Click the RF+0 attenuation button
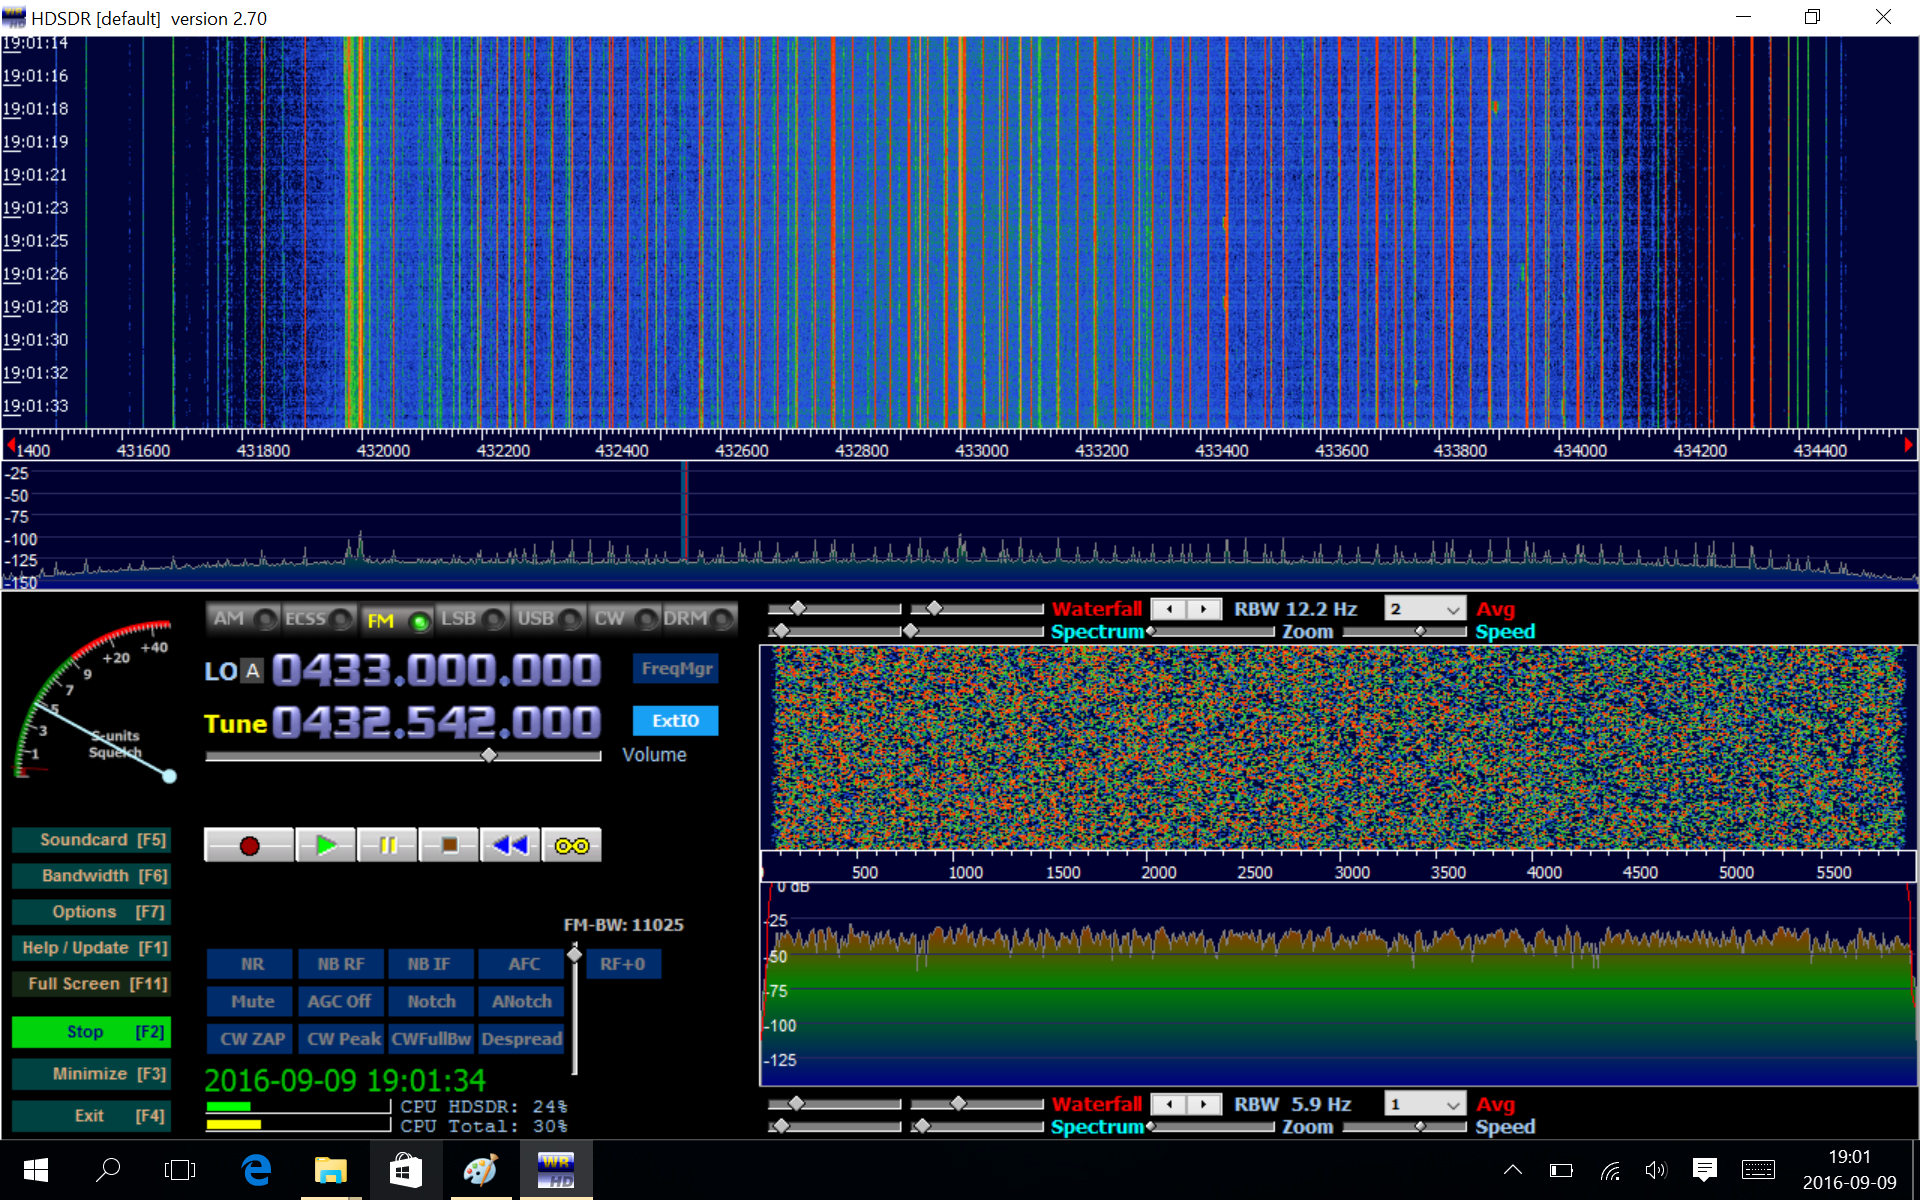Viewport: 1920px width, 1200px height. (x=623, y=964)
